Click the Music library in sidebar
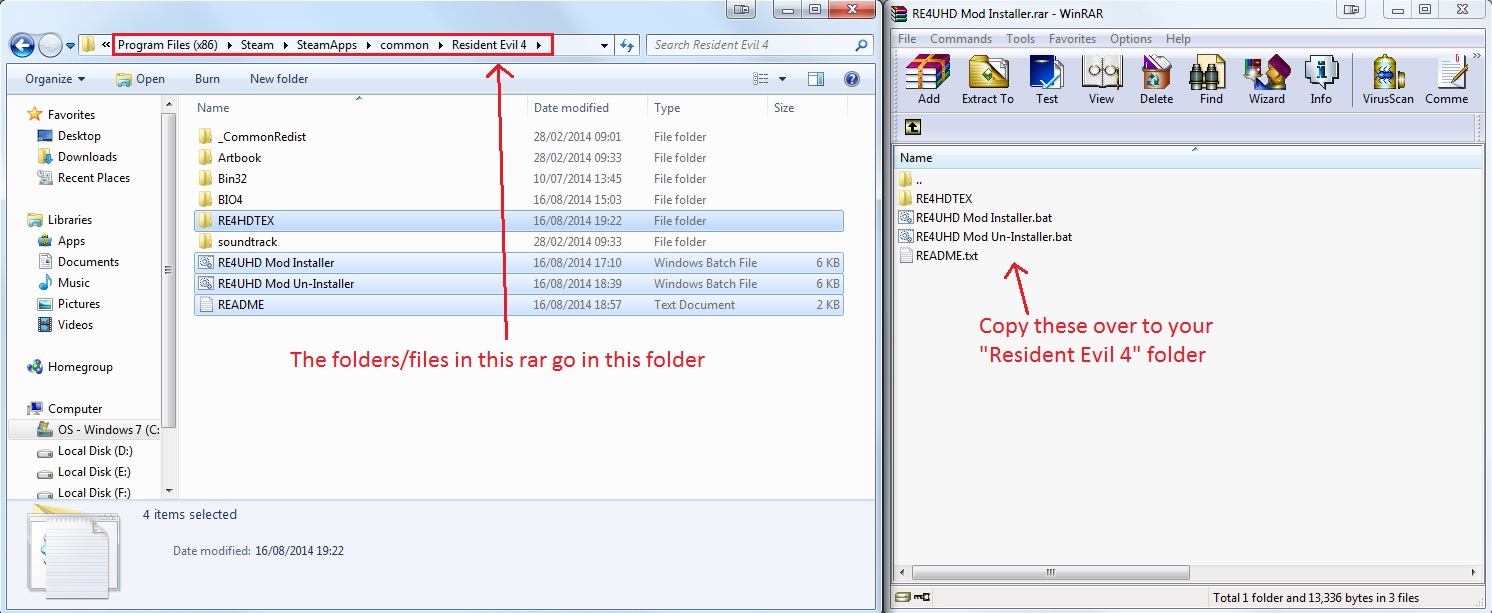Screen dimensions: 1492x613 73,283
